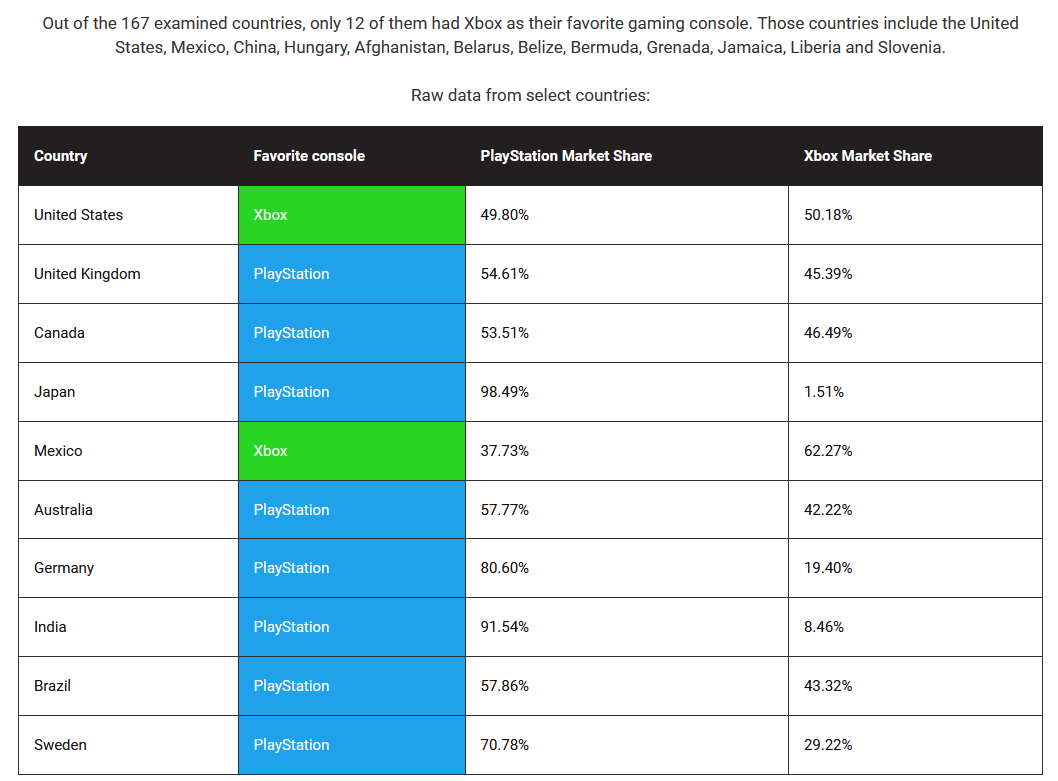Click the United Kingdom country cell
This screenshot has height=781, width=1058.
click(x=128, y=274)
